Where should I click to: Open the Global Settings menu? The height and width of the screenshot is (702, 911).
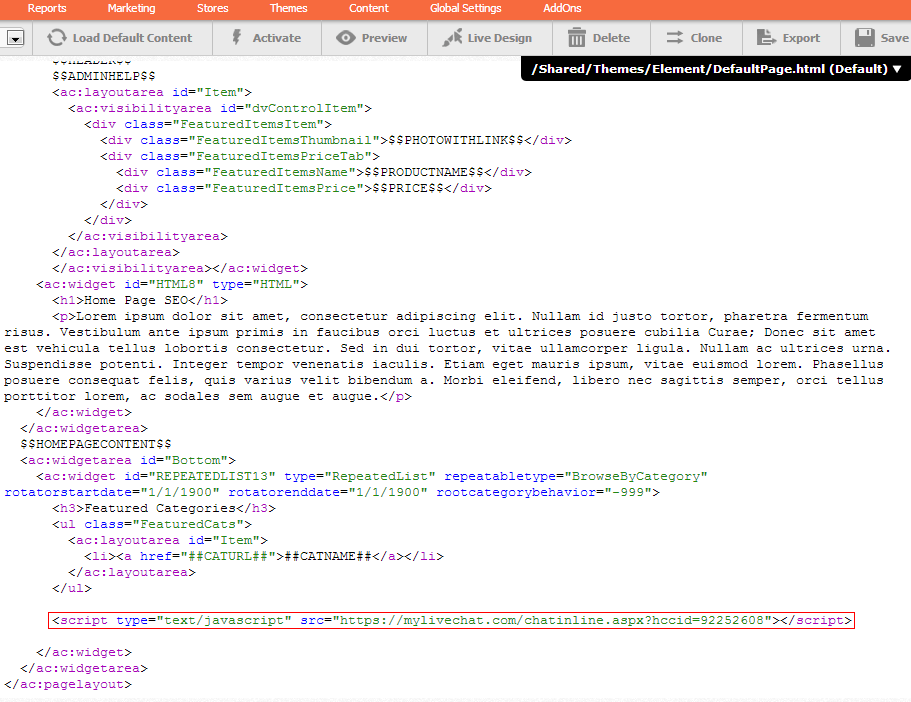(x=466, y=8)
